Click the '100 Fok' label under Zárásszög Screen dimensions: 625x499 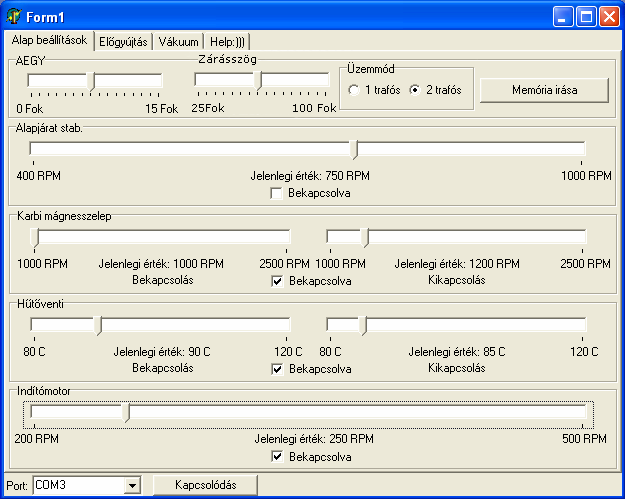[314, 108]
